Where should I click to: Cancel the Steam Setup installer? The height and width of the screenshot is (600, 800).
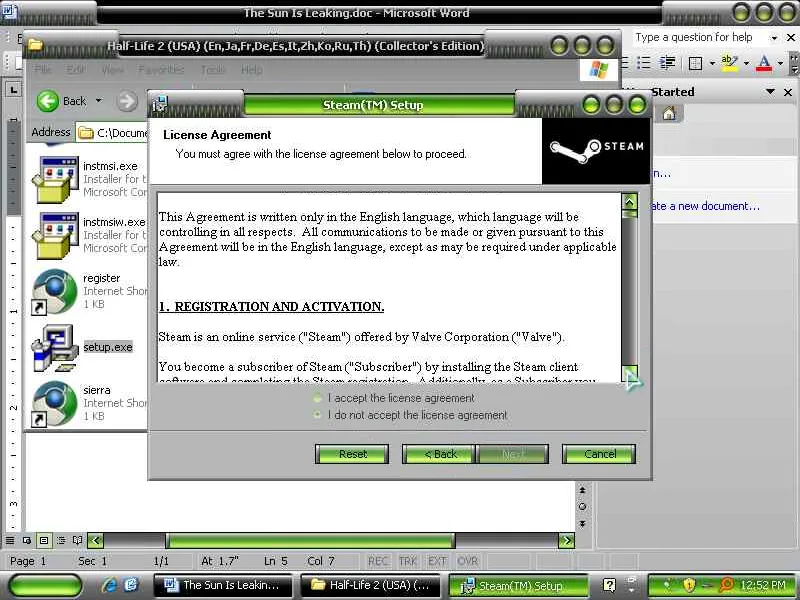[599, 454]
